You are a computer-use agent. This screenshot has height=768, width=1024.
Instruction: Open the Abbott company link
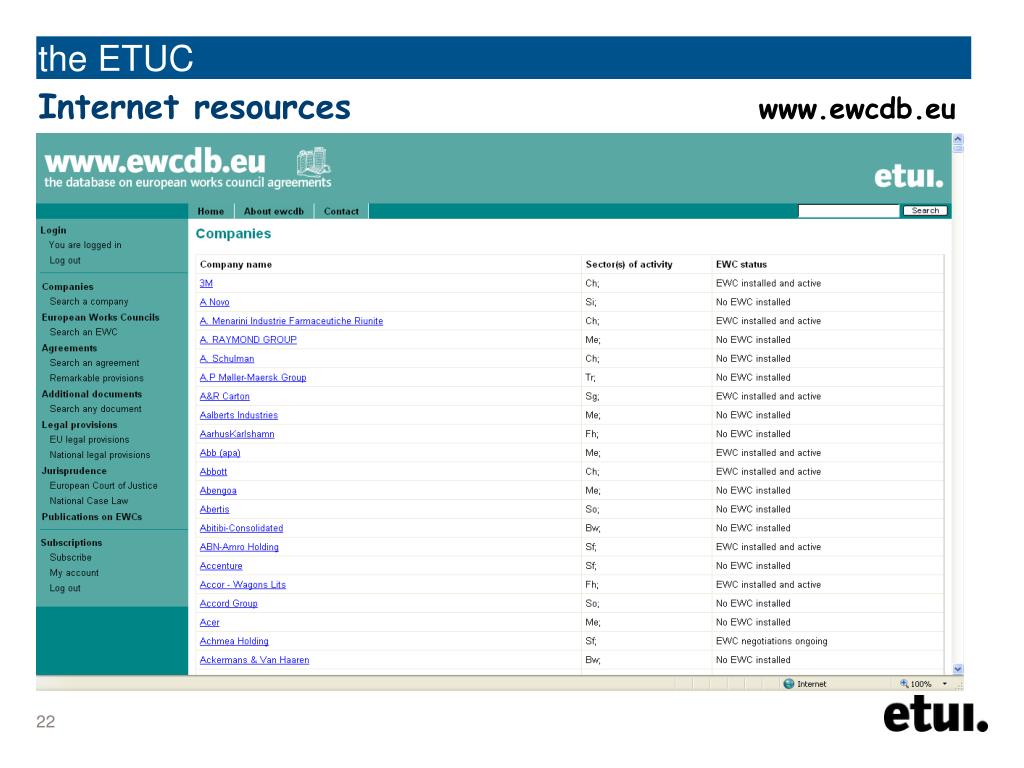[214, 472]
